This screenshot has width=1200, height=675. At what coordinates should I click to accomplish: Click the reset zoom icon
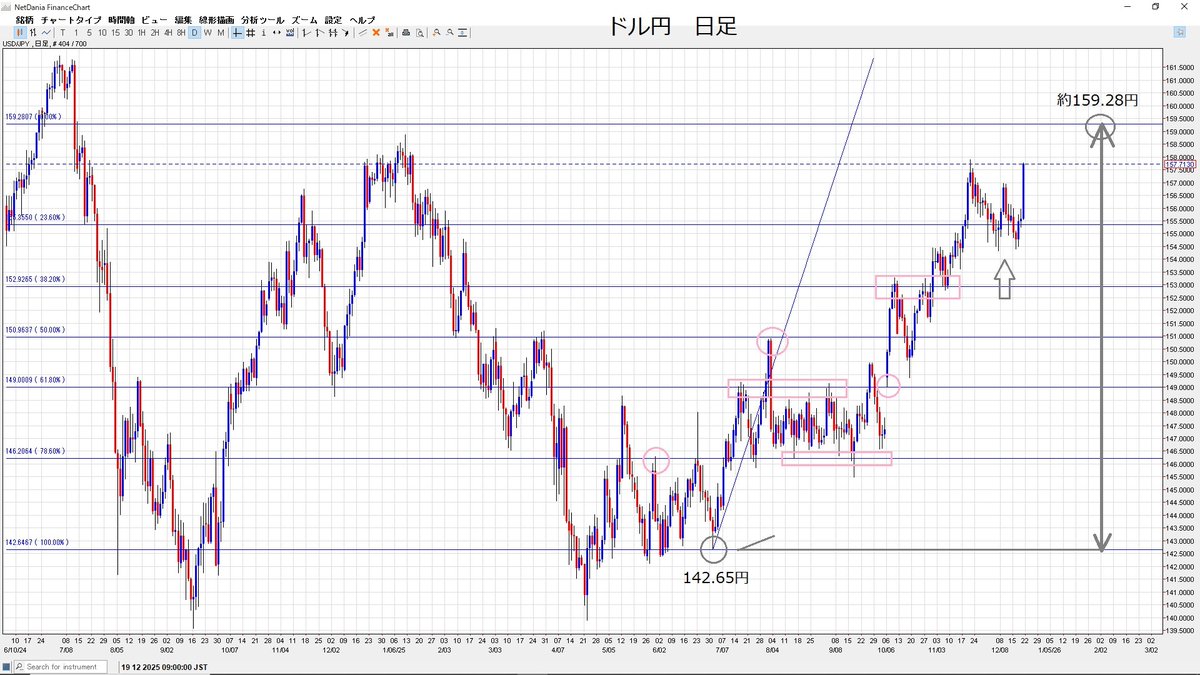pyautogui.click(x=463, y=32)
